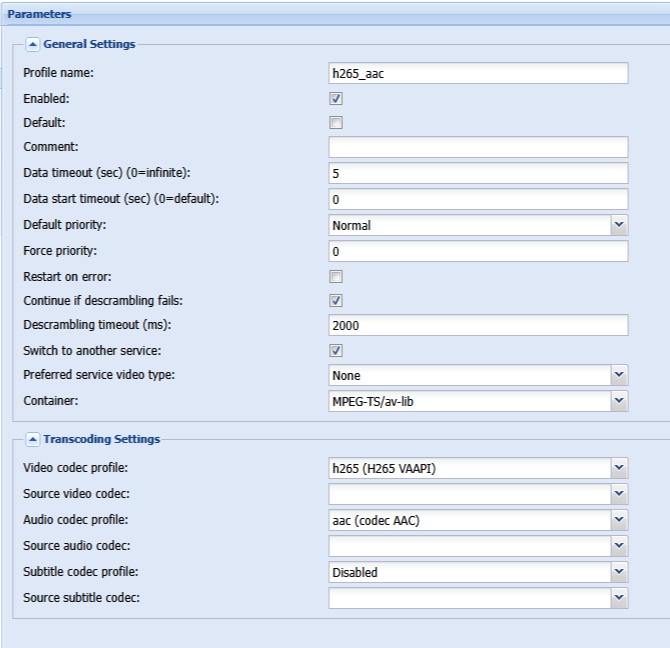Uncheck Continue if descrambling fails

pos(336,301)
